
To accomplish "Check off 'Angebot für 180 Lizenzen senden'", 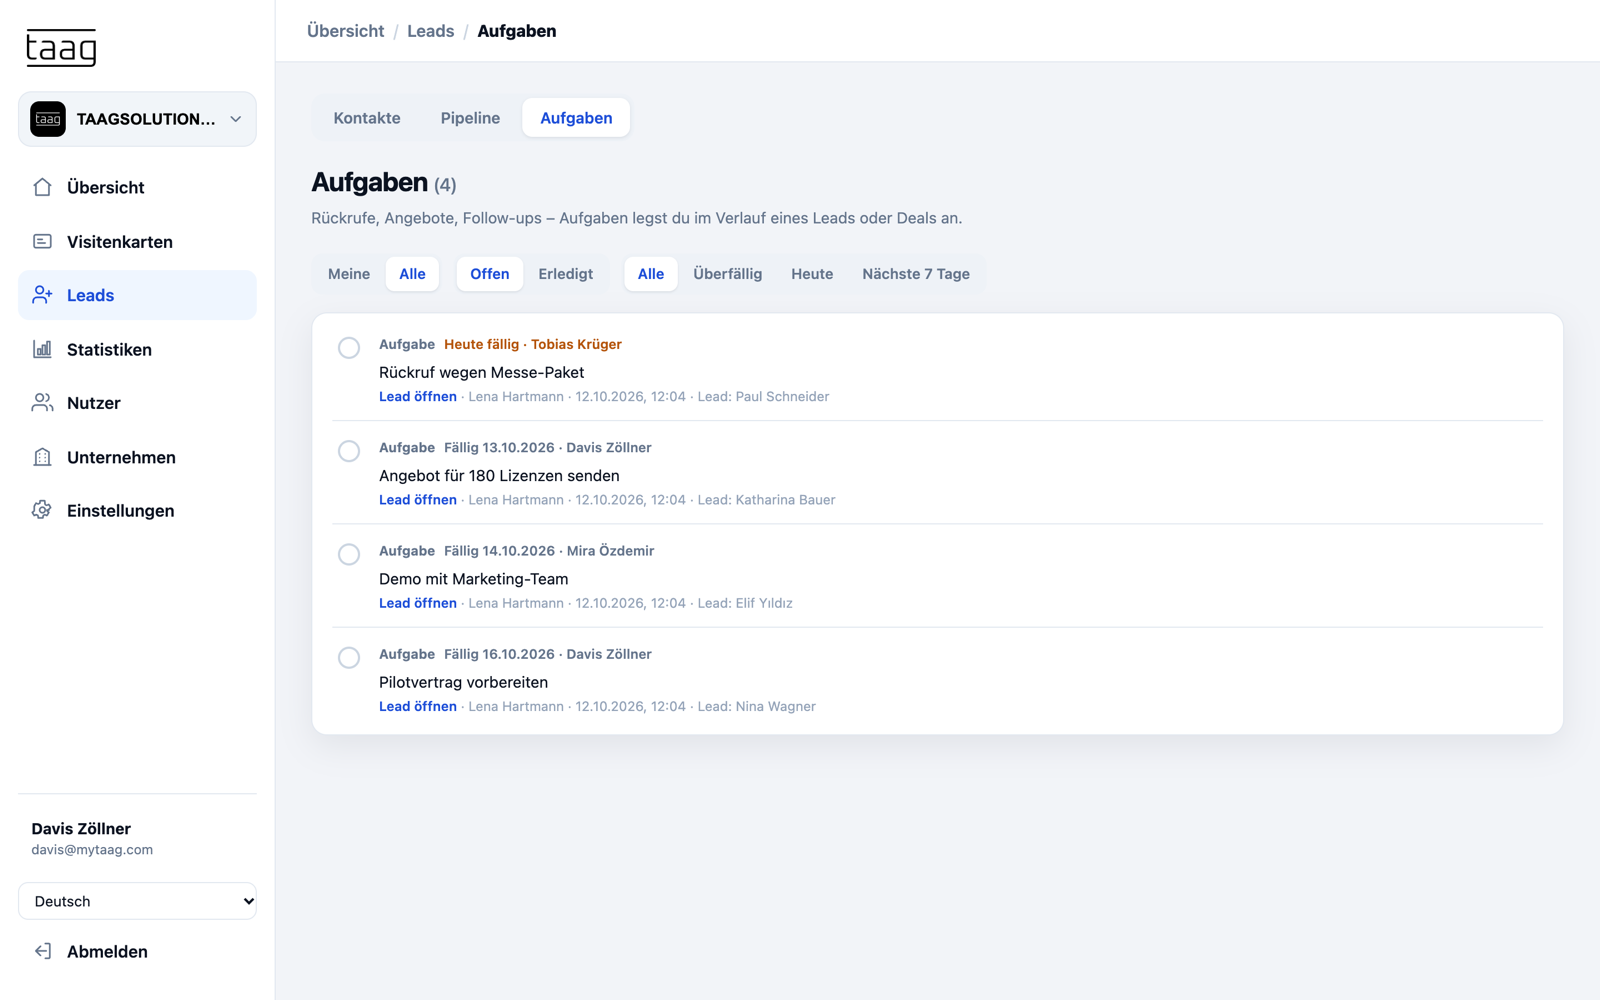I will coord(349,451).
